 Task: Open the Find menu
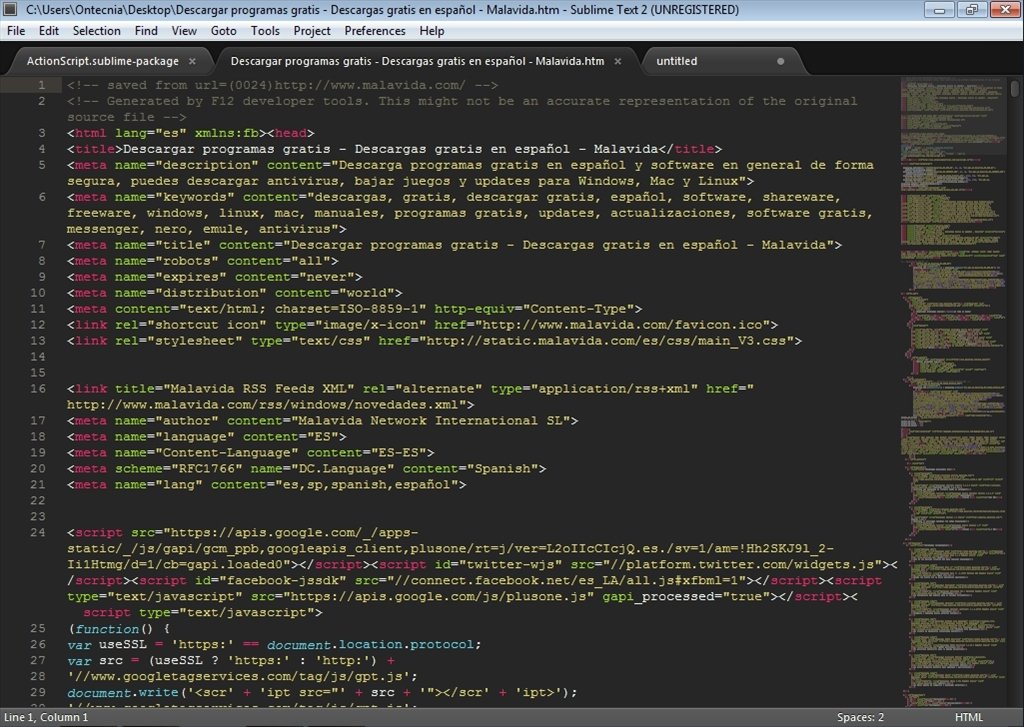(x=146, y=31)
